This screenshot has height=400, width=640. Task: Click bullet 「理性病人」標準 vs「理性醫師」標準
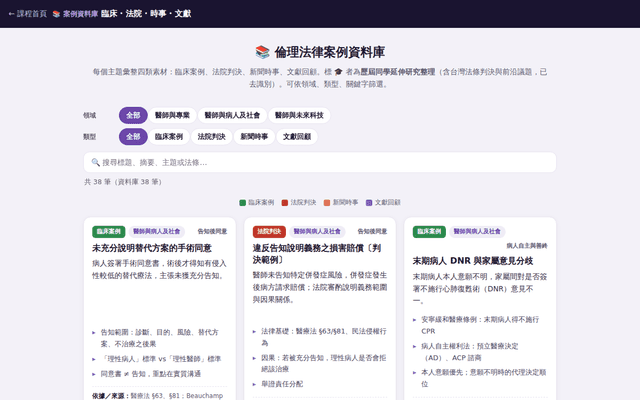point(161,359)
